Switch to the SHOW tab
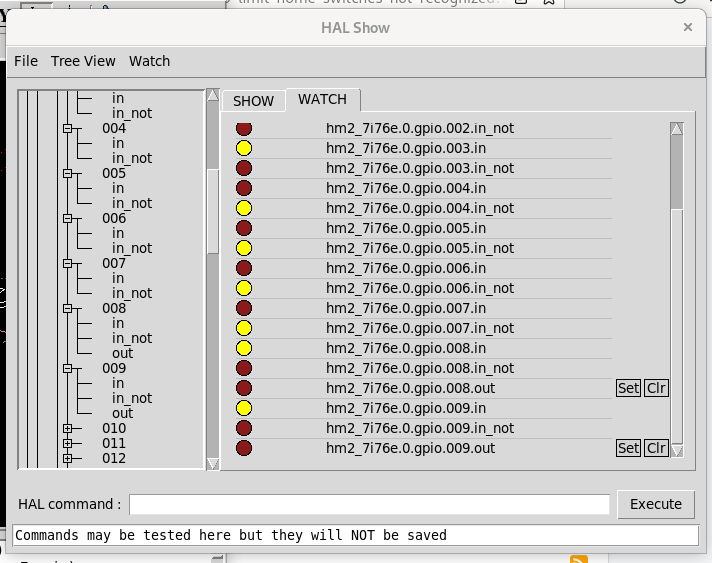Screen dimensions: 712x563 (x=253, y=101)
